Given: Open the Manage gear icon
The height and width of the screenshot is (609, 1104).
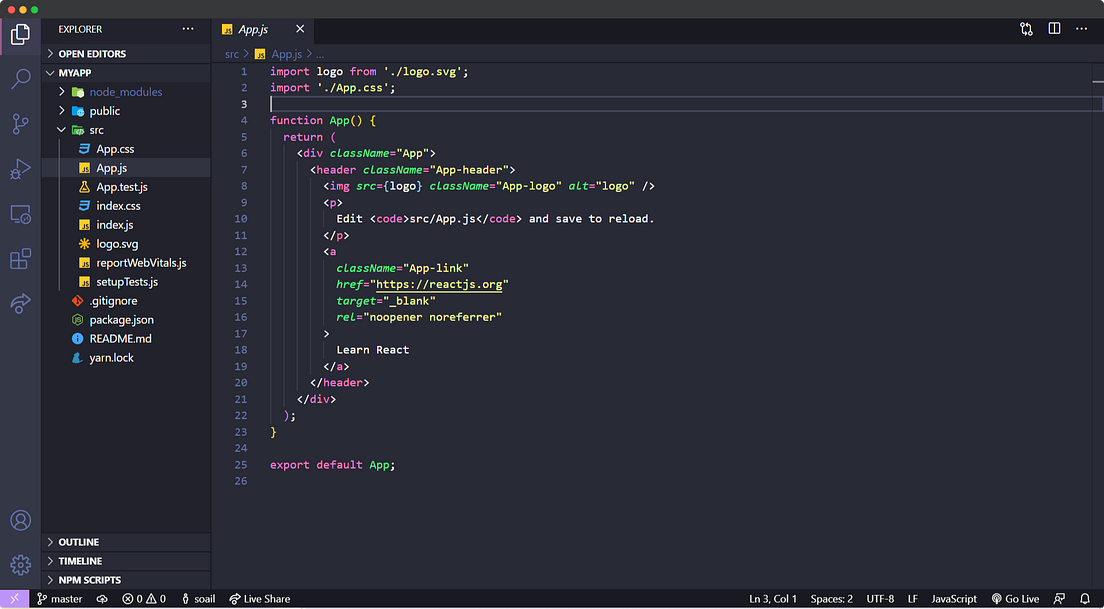Looking at the screenshot, I should tap(20, 566).
